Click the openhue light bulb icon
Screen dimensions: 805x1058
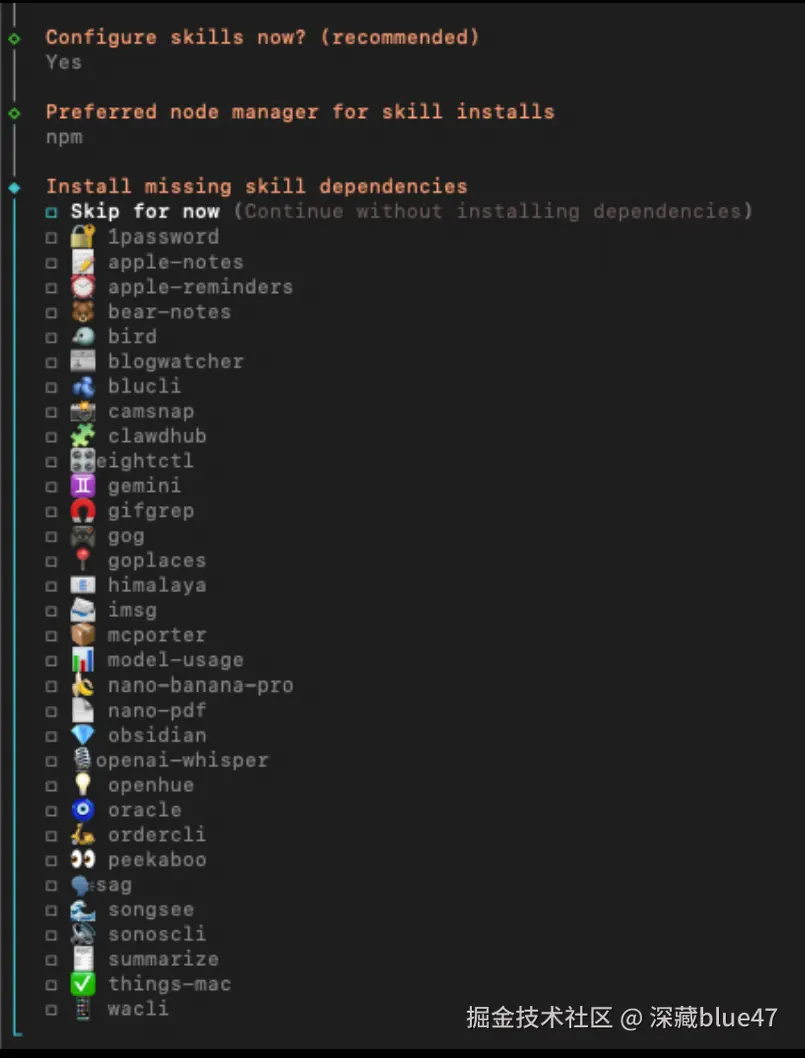pos(83,785)
